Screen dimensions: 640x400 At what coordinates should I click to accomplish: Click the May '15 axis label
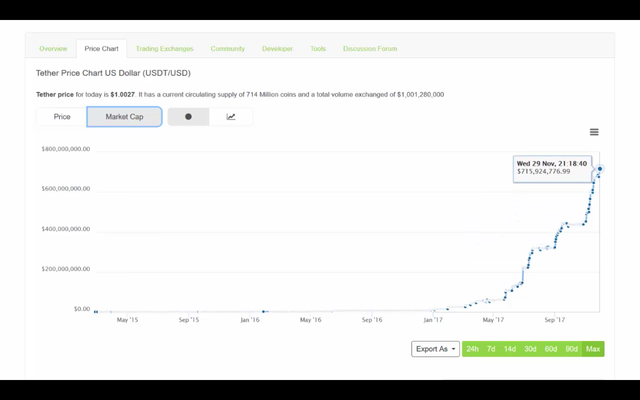coord(127,320)
